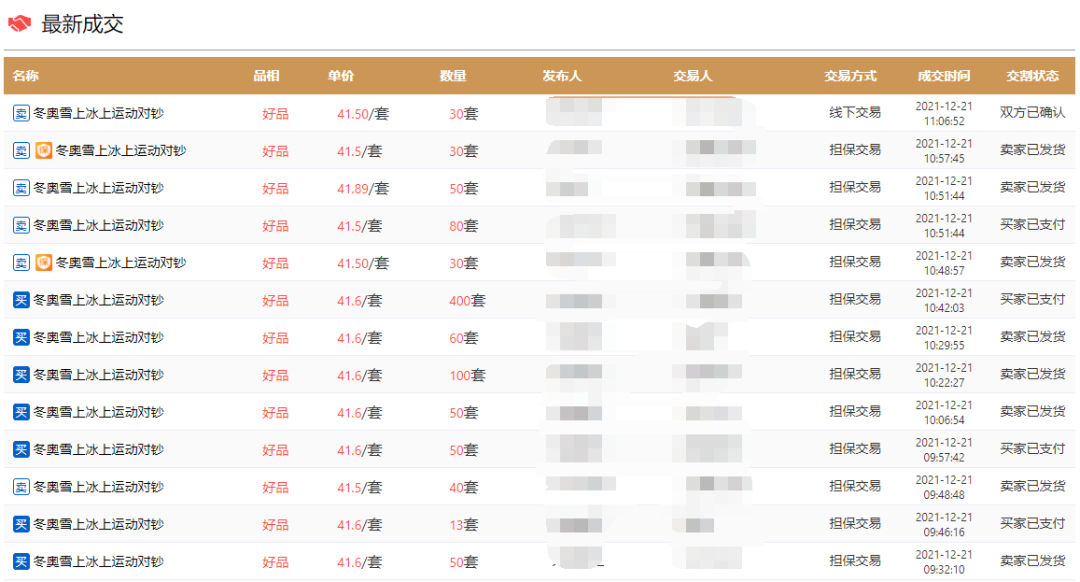1080x582 pixels.
Task: Click the sell icon in the 80套 row
Action: point(21,225)
